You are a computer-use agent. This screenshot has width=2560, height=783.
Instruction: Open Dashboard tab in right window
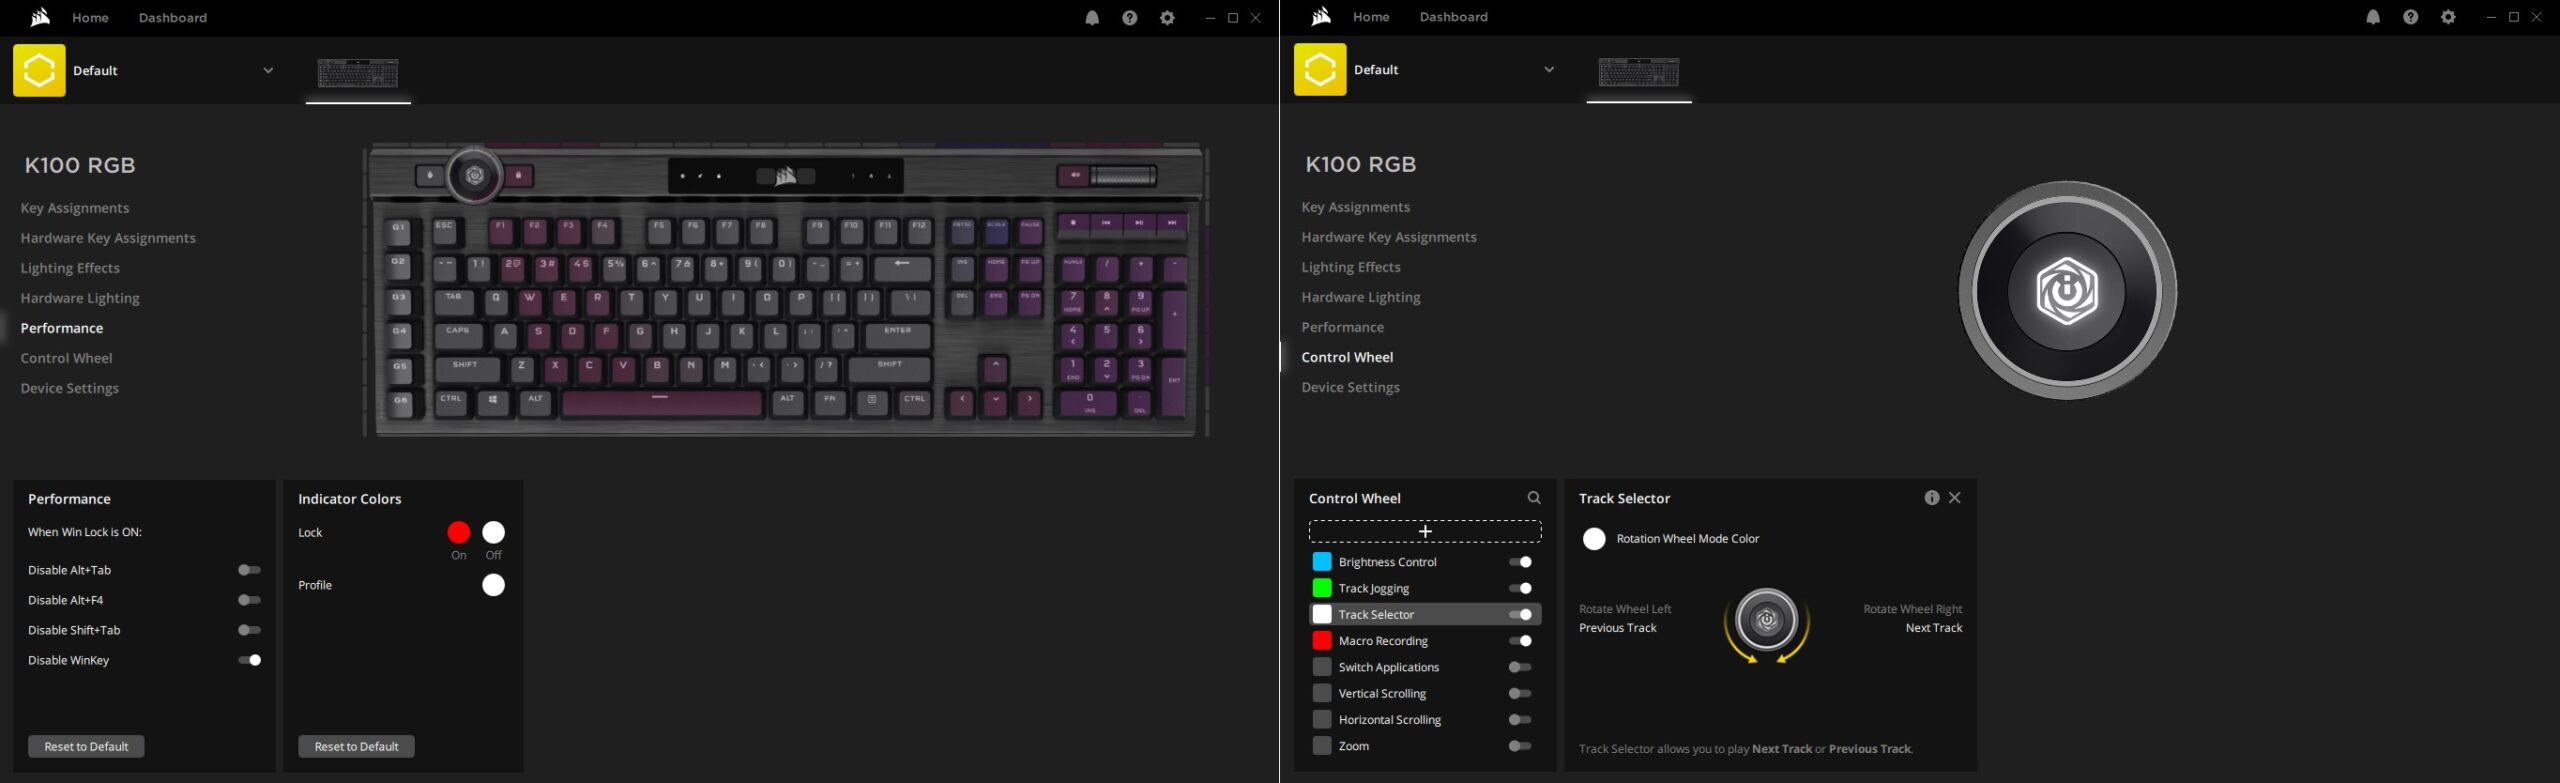[1454, 17]
